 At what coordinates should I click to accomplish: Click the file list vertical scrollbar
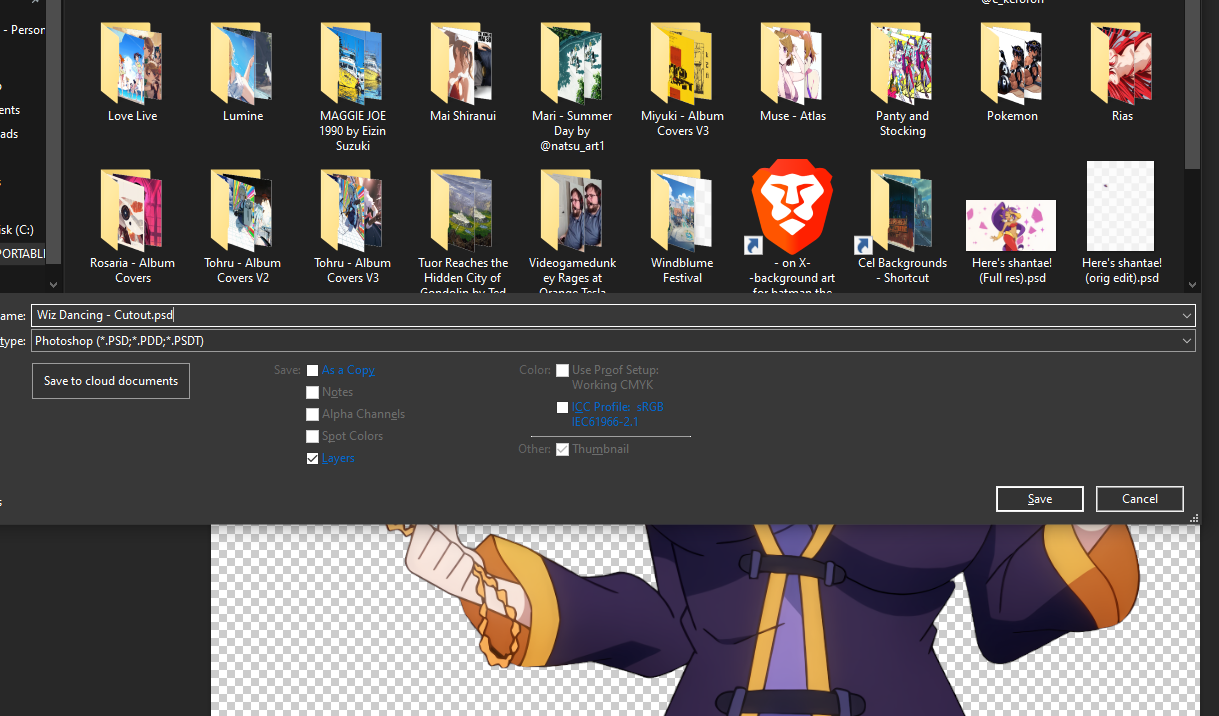(x=1192, y=84)
